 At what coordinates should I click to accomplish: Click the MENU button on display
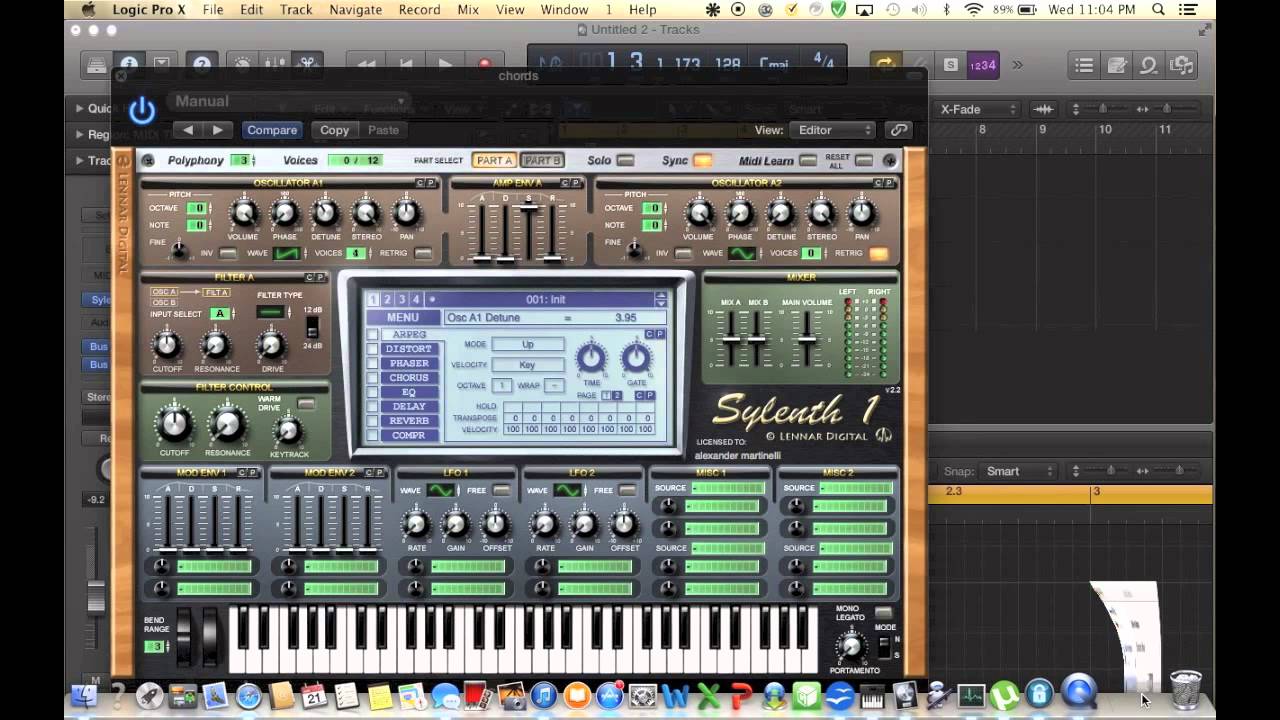click(x=403, y=318)
